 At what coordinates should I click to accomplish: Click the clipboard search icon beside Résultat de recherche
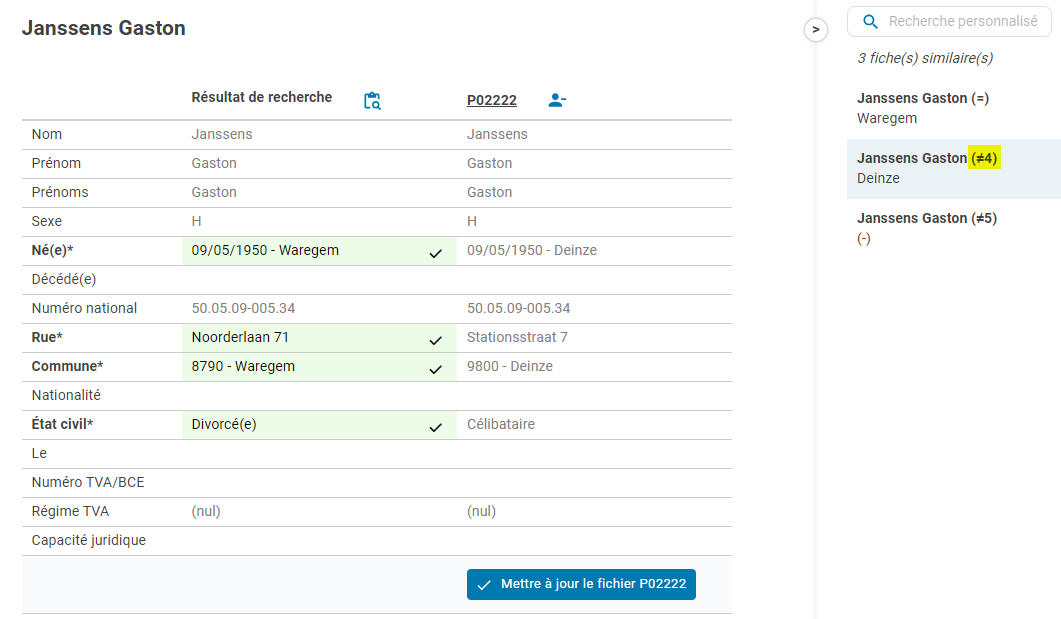[372, 101]
